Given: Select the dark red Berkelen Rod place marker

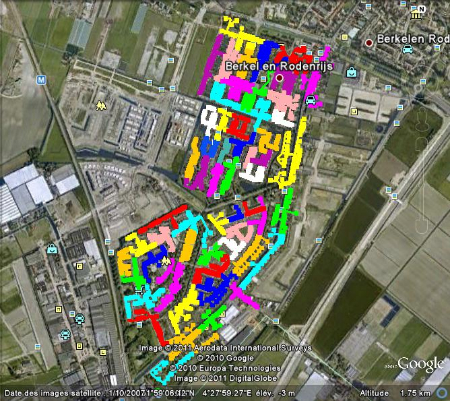Looking at the screenshot, I should click(369, 43).
